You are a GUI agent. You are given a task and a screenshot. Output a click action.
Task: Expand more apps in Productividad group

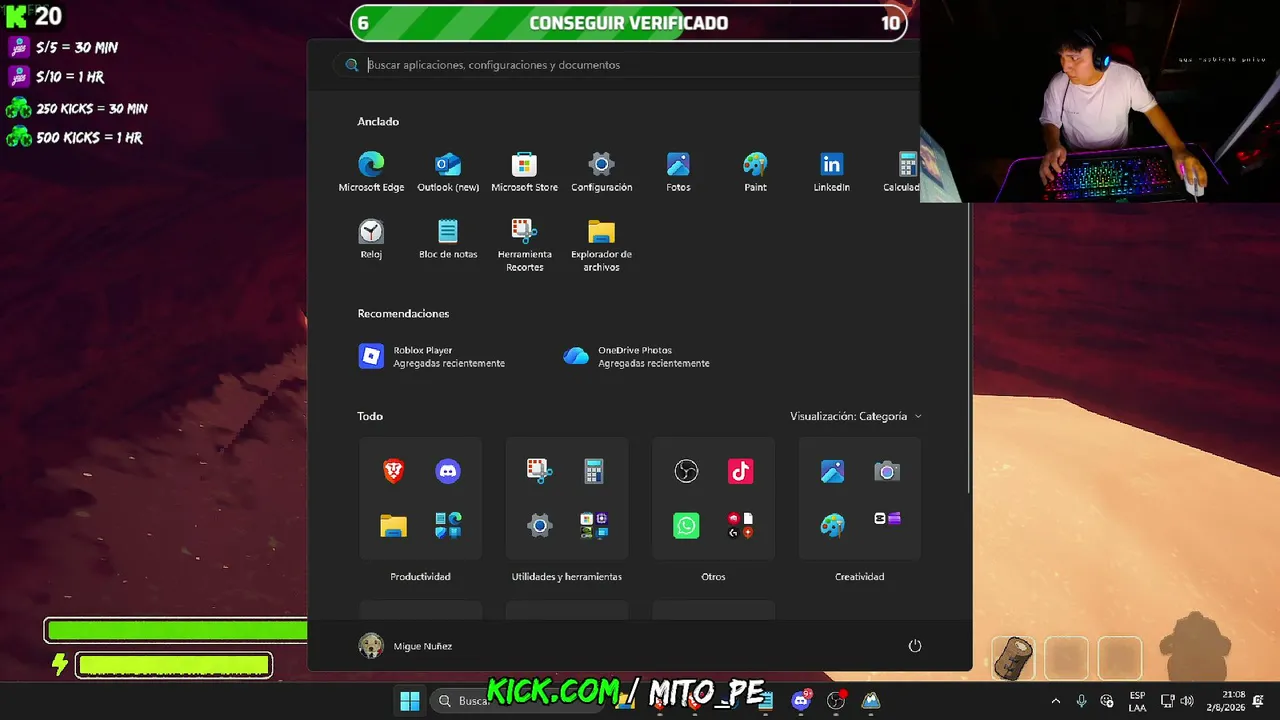(448, 525)
